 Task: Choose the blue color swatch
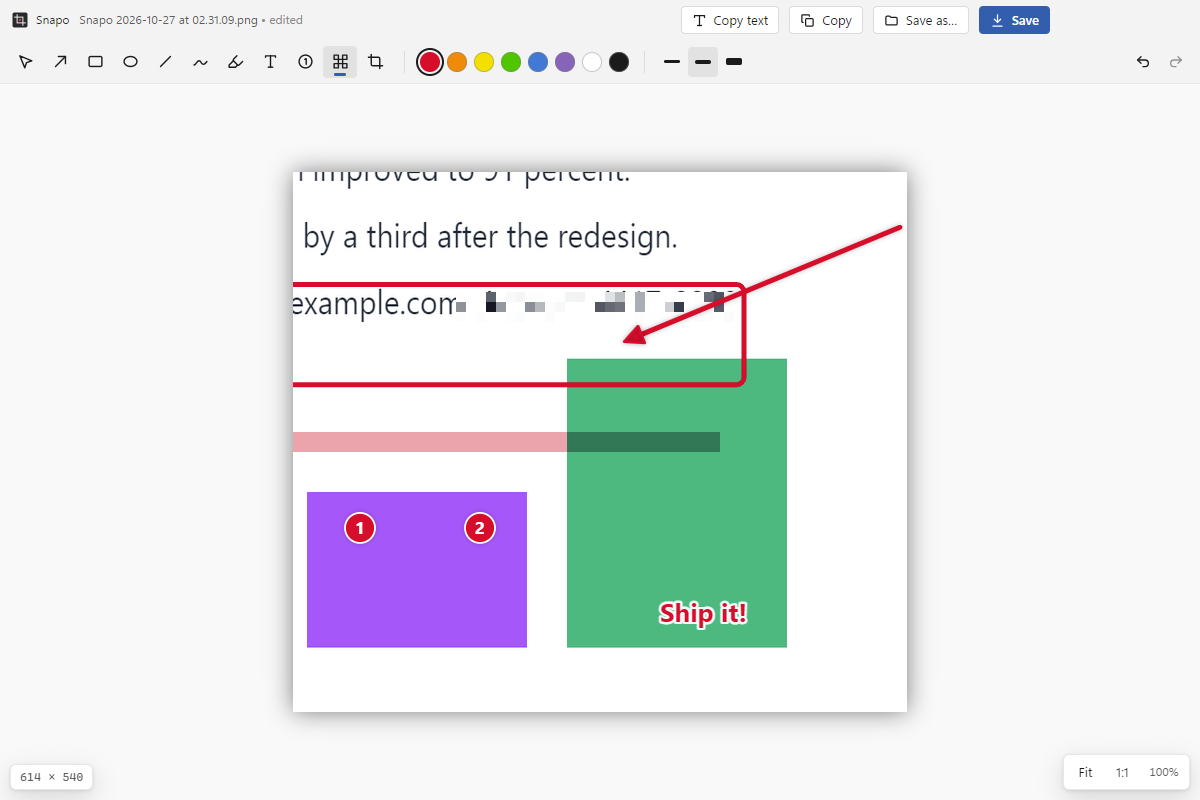click(538, 62)
